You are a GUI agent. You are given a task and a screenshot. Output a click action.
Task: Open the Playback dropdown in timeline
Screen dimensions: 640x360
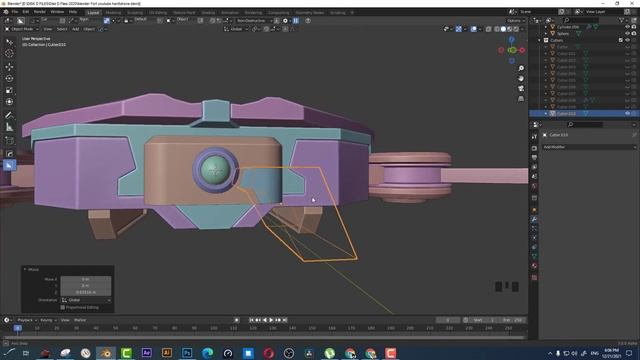[27, 320]
